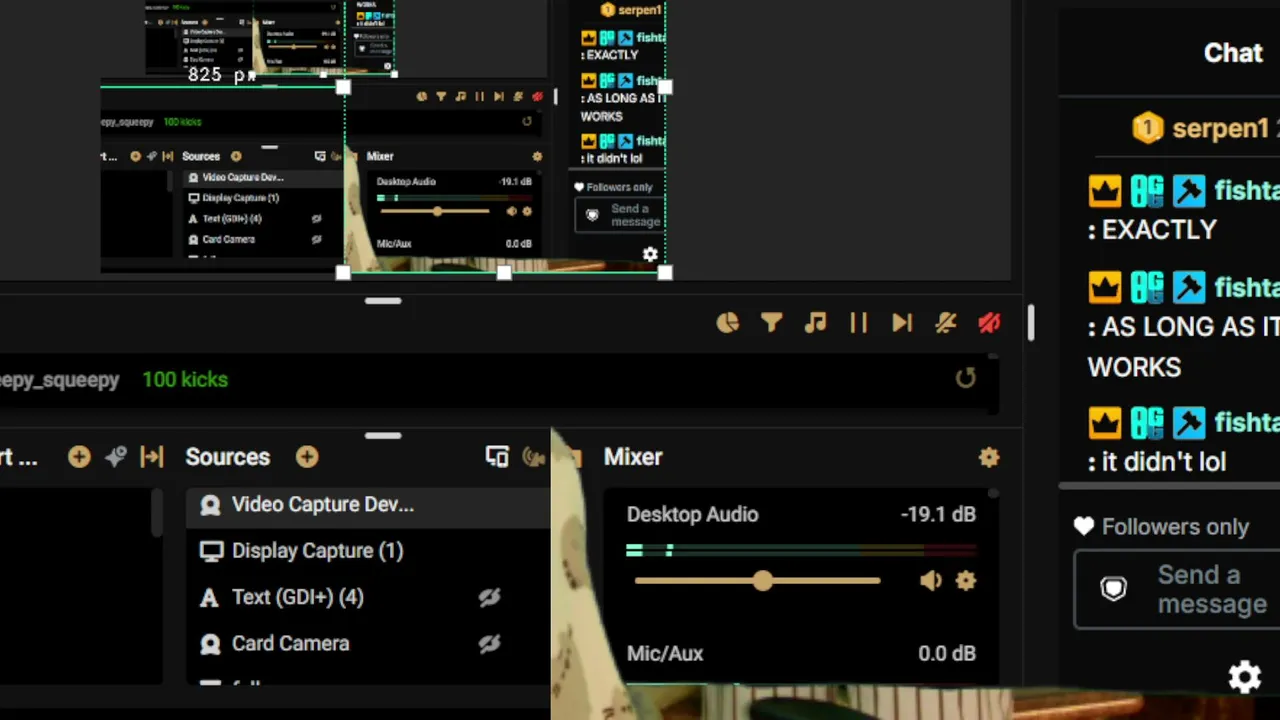The height and width of the screenshot is (720, 1280).
Task: Open chat settings gear below the message box
Action: point(1245,678)
